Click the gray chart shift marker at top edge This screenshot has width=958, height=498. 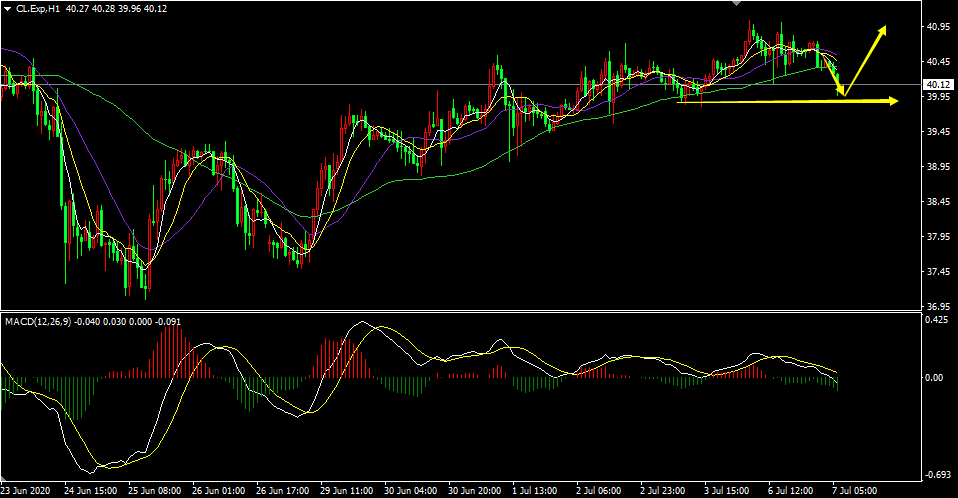tap(737, 3)
